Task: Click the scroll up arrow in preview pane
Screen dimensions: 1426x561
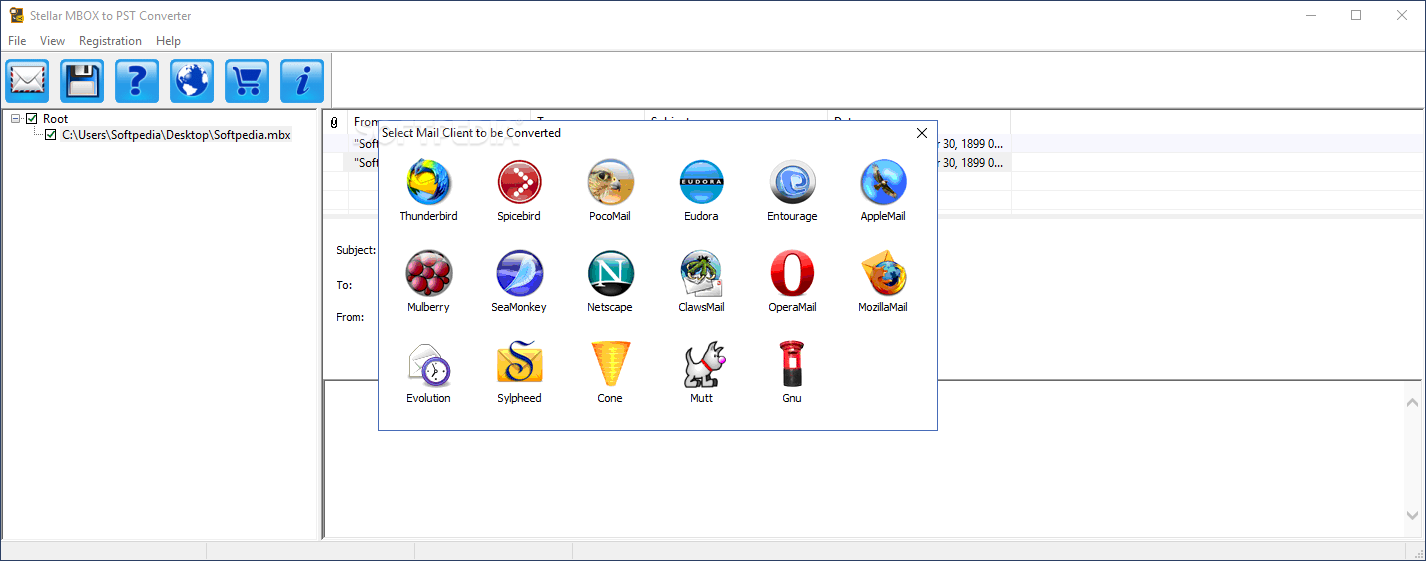Action: [1413, 403]
